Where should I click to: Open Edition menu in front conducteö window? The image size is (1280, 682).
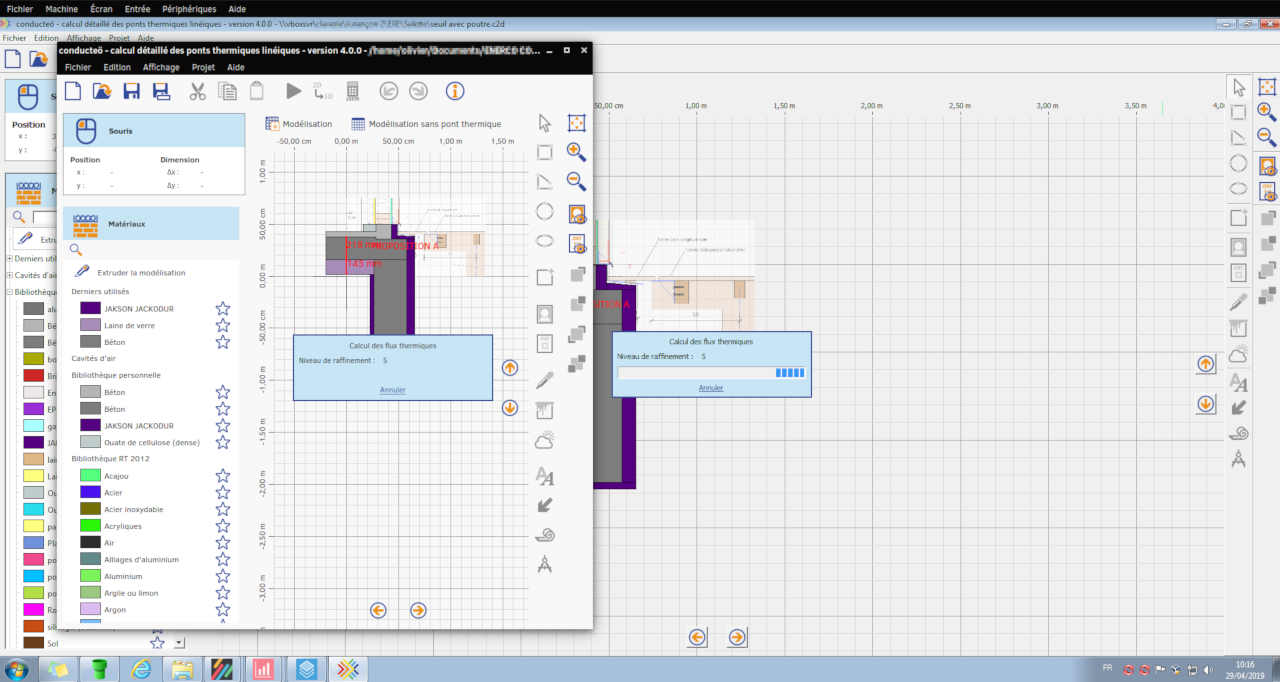click(117, 67)
